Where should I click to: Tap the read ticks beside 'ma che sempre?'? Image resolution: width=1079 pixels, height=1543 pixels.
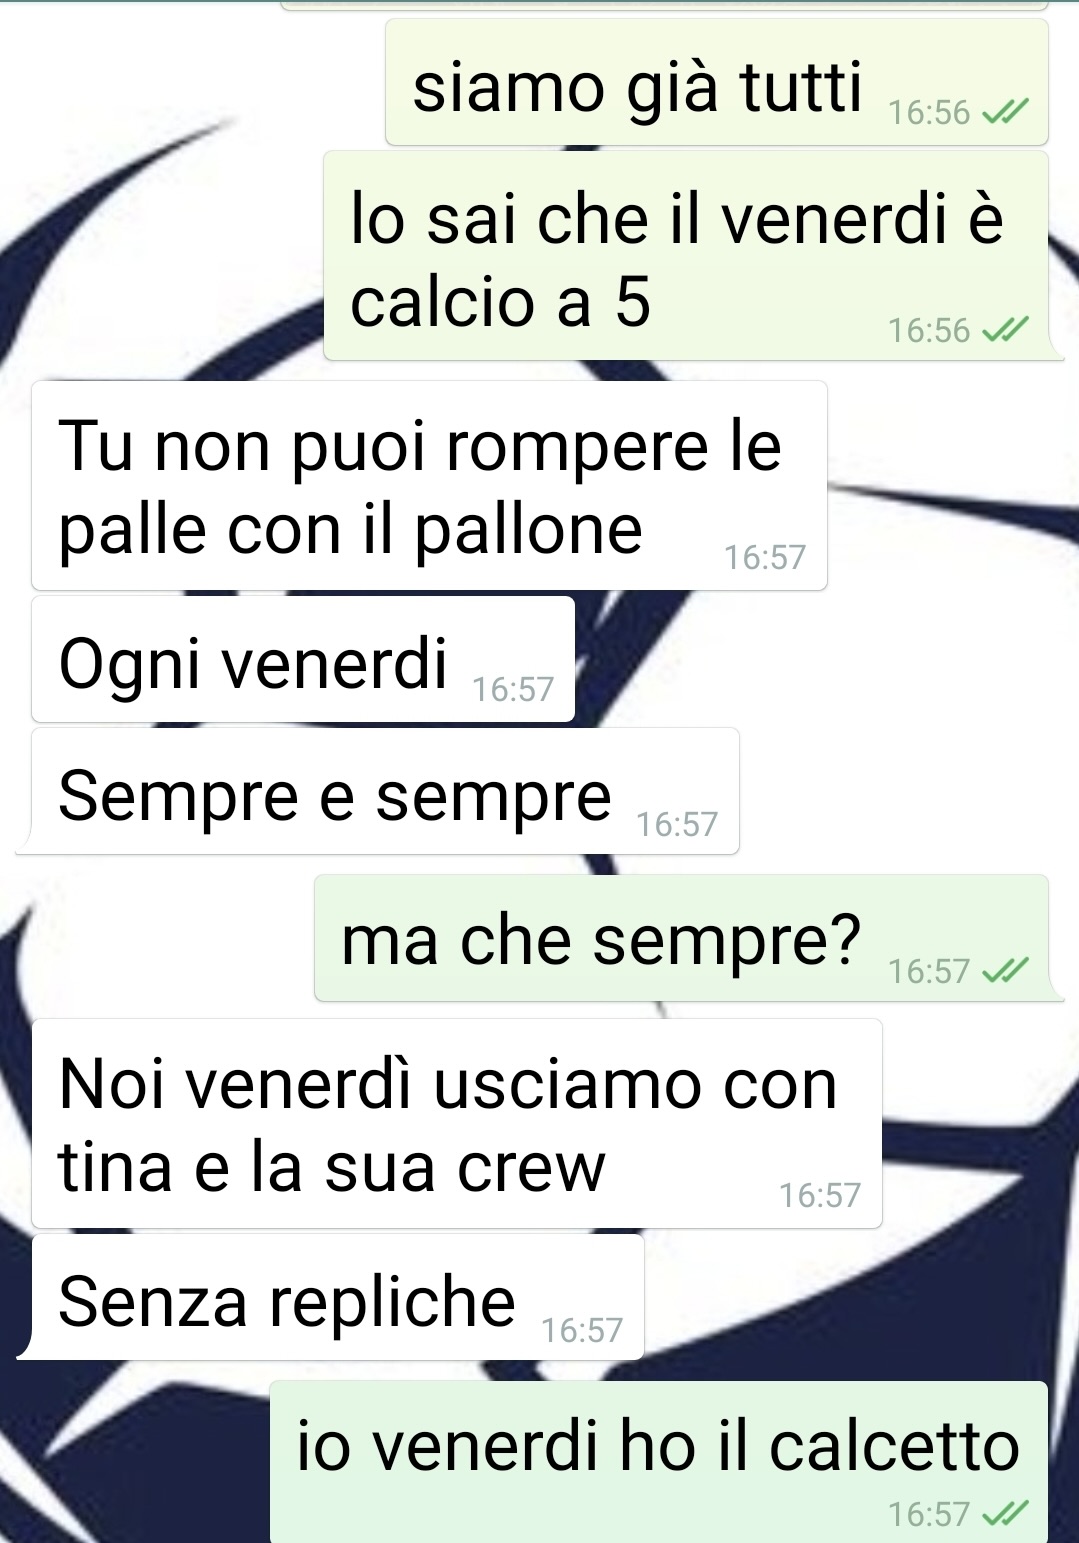pyautogui.click(x=1005, y=971)
